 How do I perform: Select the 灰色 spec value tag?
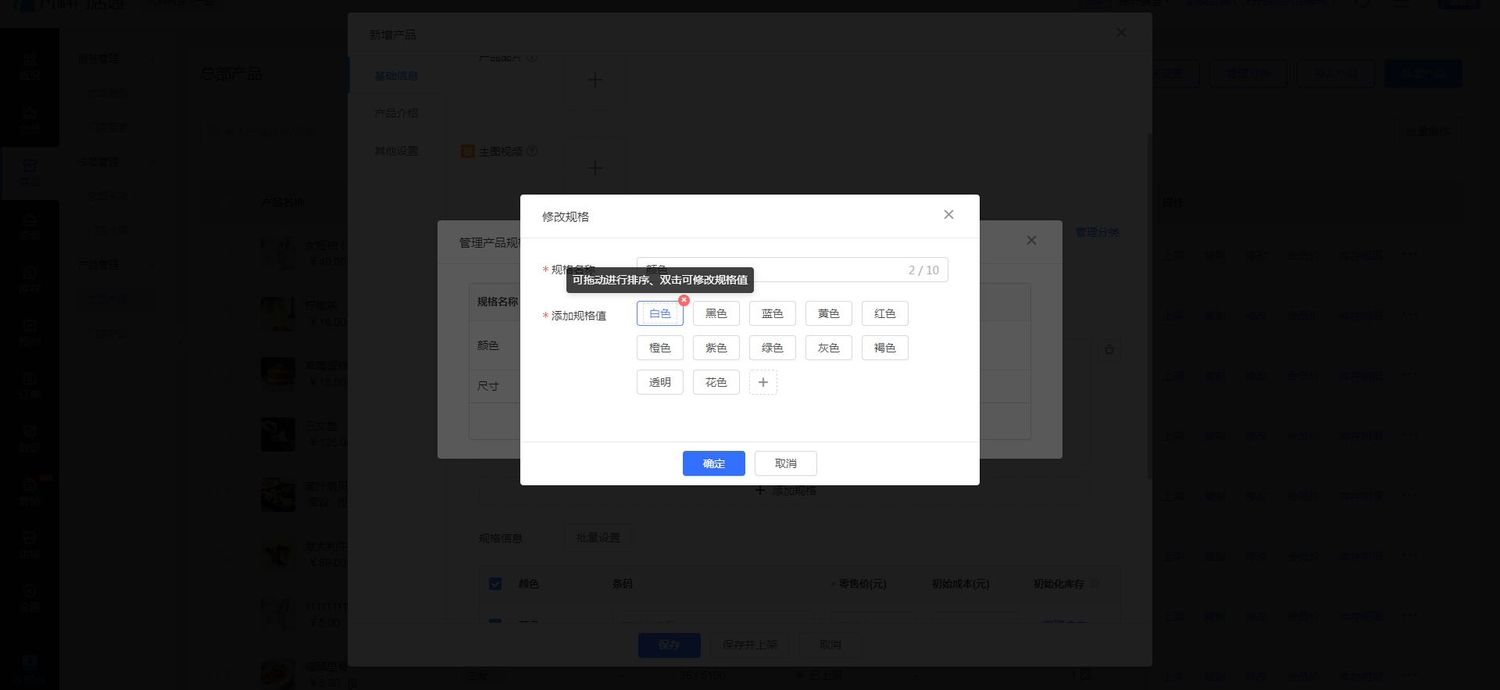click(828, 348)
